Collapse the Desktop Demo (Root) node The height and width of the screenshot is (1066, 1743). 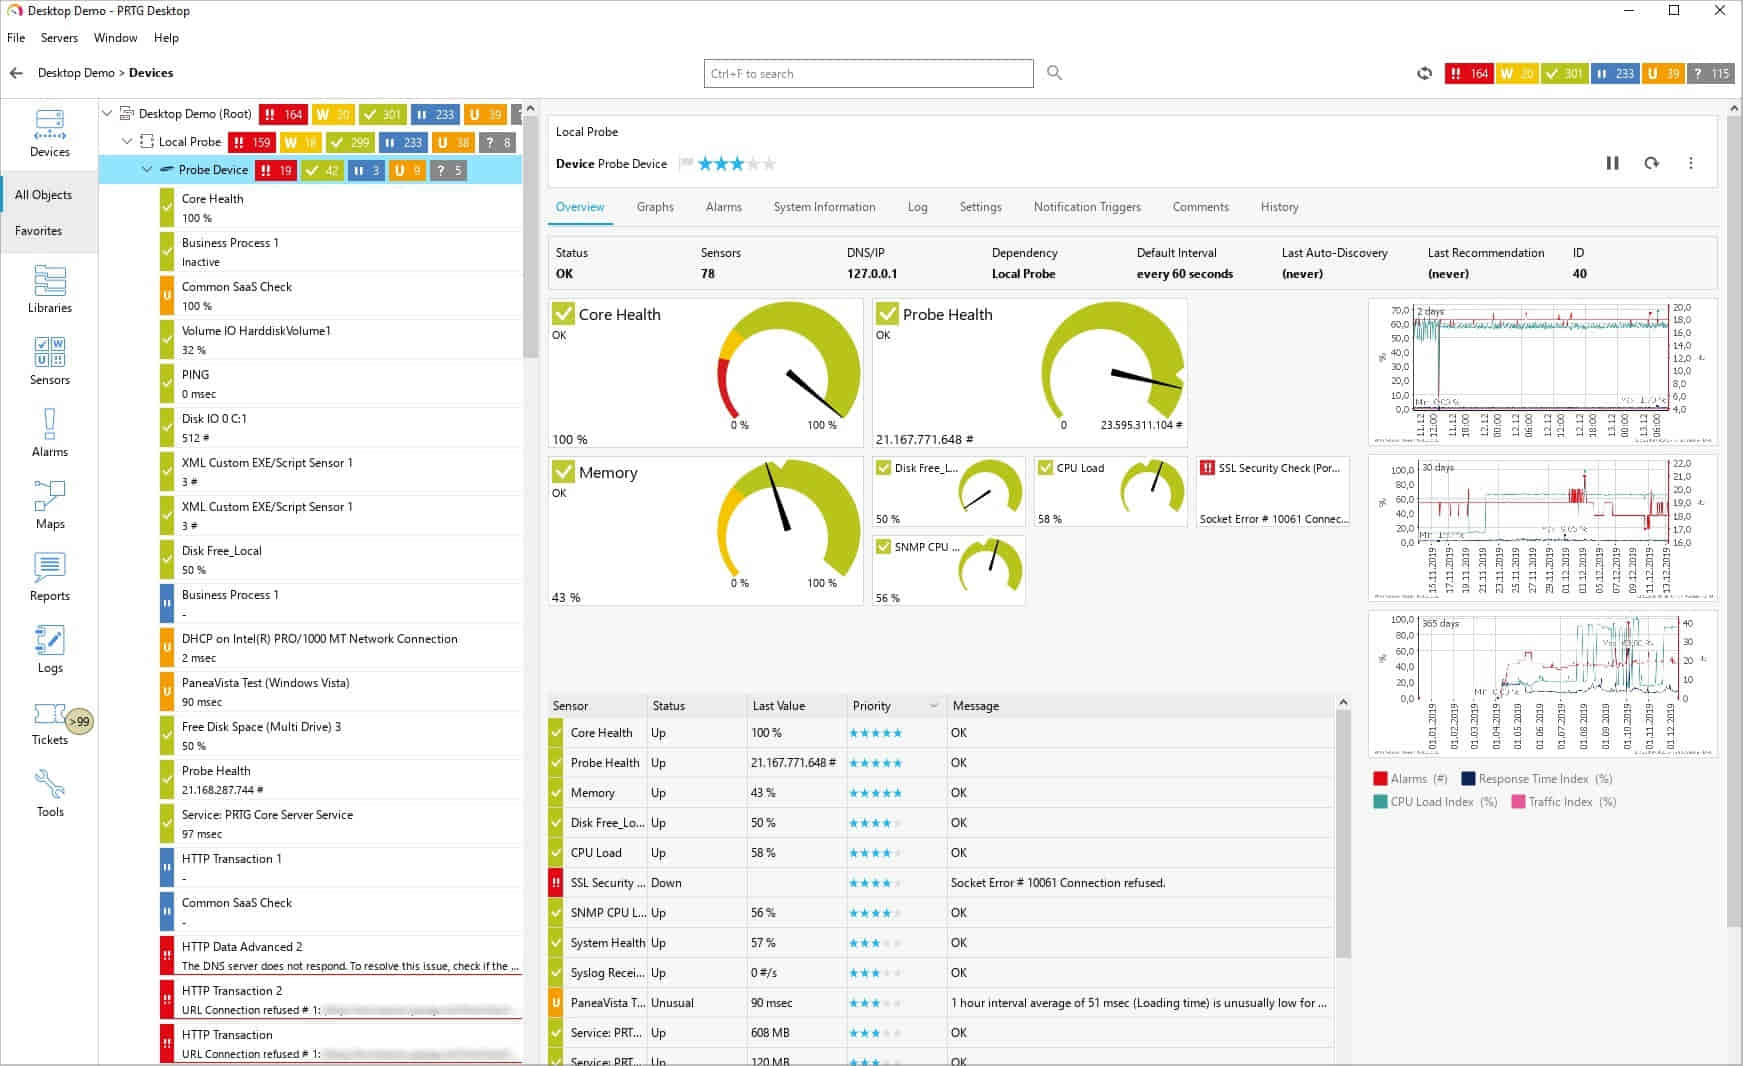click(x=110, y=113)
